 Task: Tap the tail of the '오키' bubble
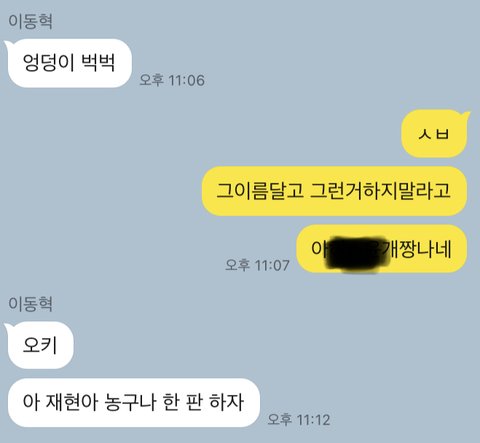click(8, 327)
